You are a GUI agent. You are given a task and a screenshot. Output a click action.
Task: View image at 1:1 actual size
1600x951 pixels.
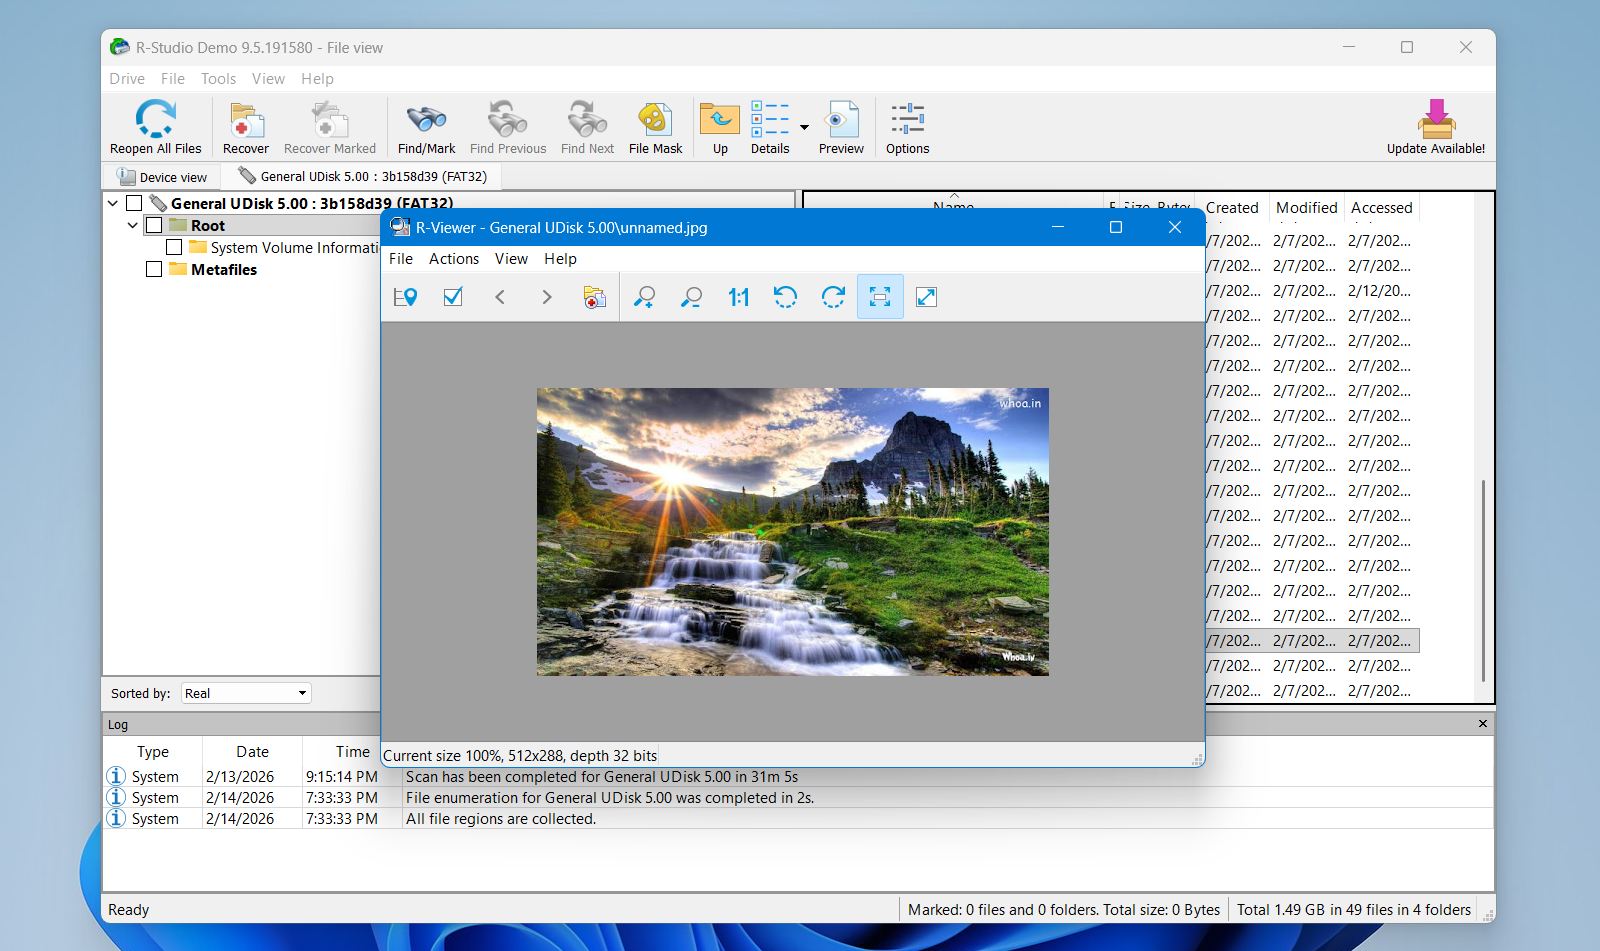coord(739,296)
